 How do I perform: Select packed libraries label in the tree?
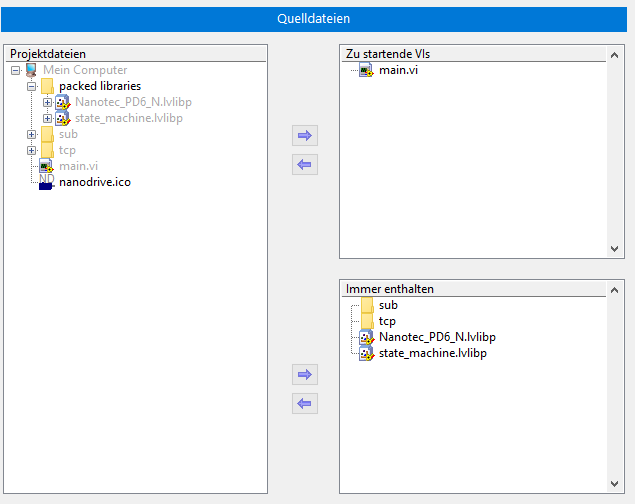(100, 86)
